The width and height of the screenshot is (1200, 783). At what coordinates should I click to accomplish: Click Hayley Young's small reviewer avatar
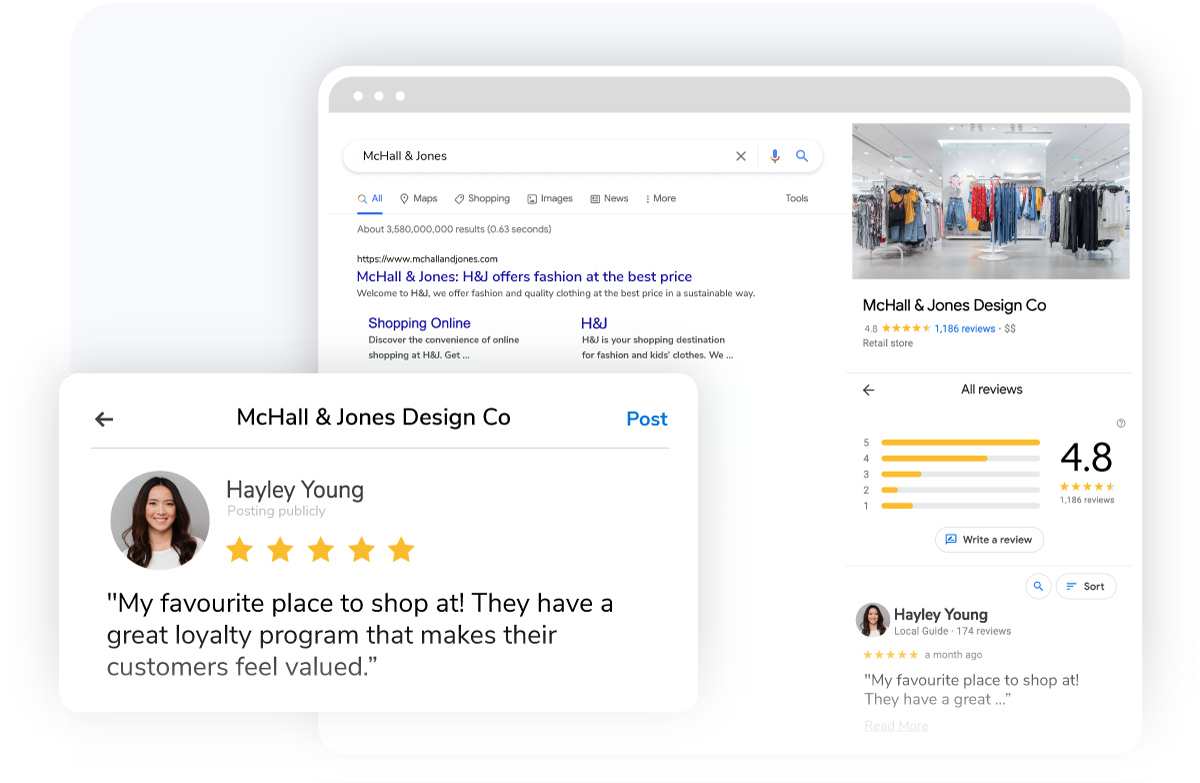click(873, 620)
